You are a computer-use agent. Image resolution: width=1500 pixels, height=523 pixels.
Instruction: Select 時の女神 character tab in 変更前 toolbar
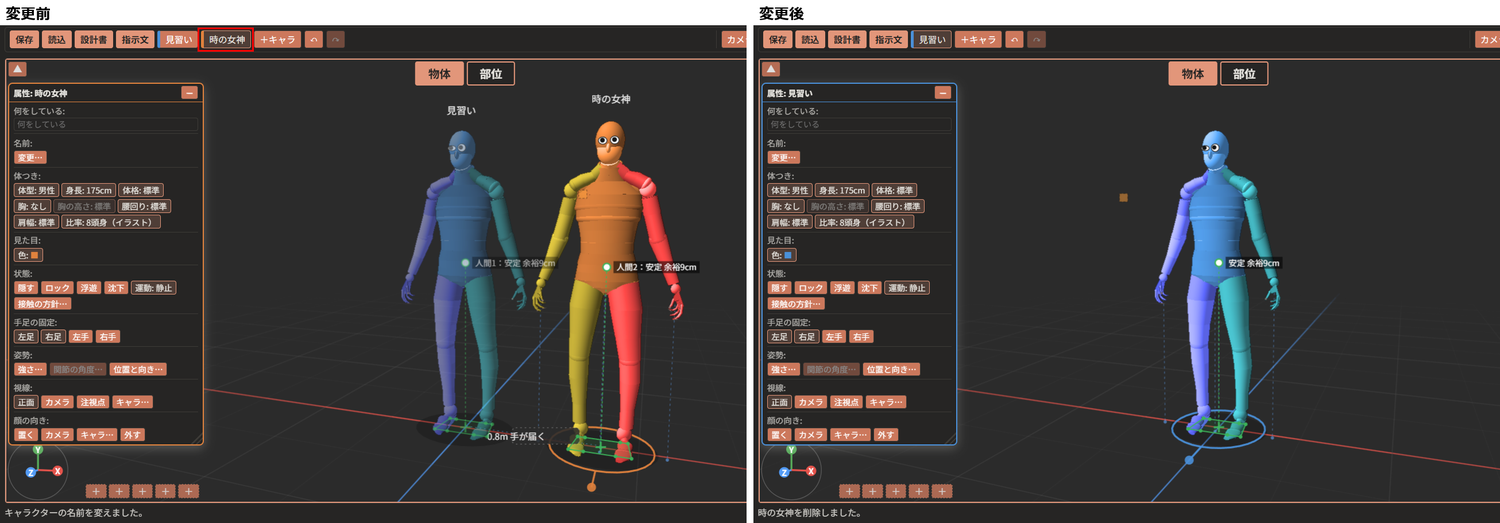click(226, 40)
